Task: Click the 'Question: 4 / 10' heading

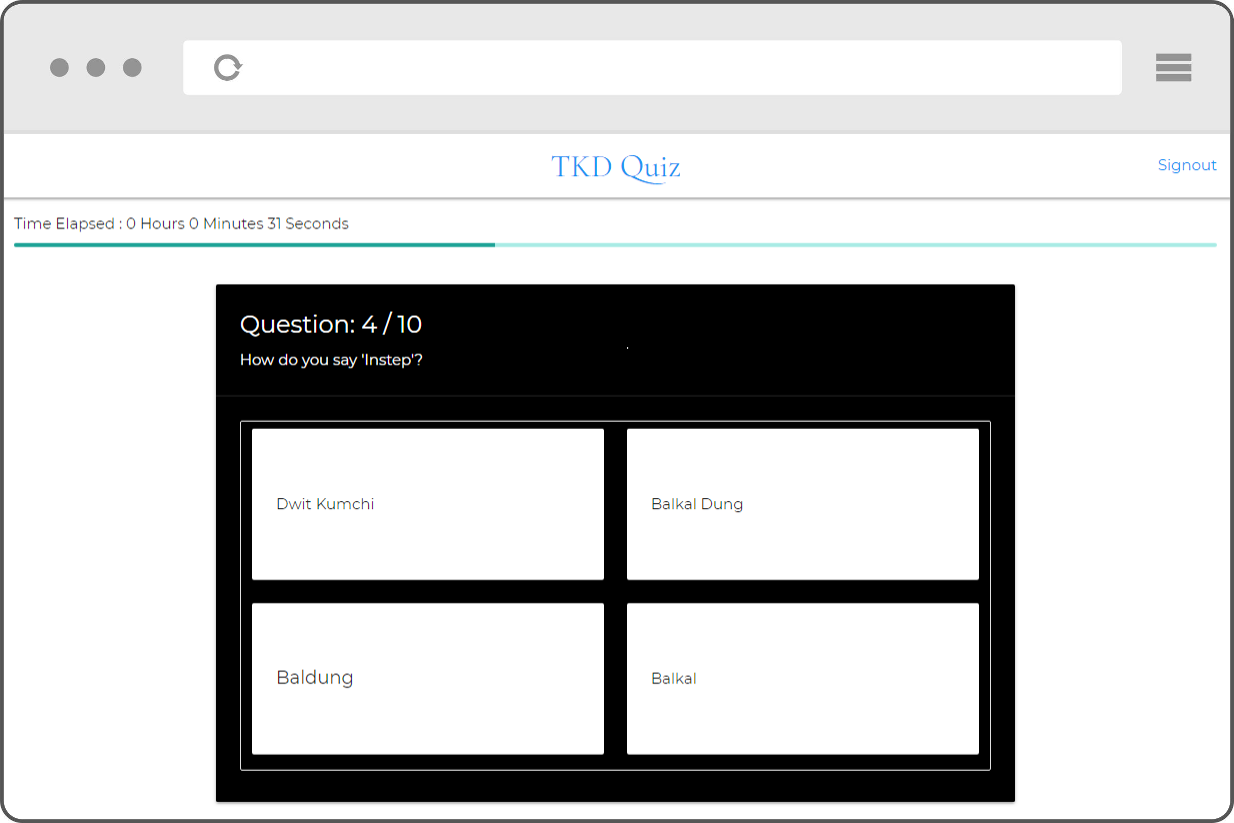Action: pyautogui.click(x=331, y=324)
